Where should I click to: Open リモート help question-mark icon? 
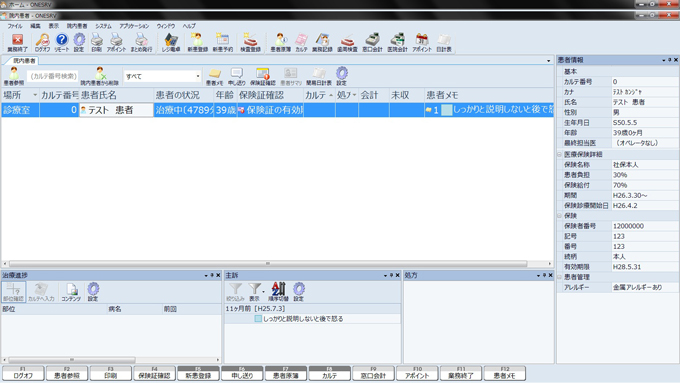(62, 43)
